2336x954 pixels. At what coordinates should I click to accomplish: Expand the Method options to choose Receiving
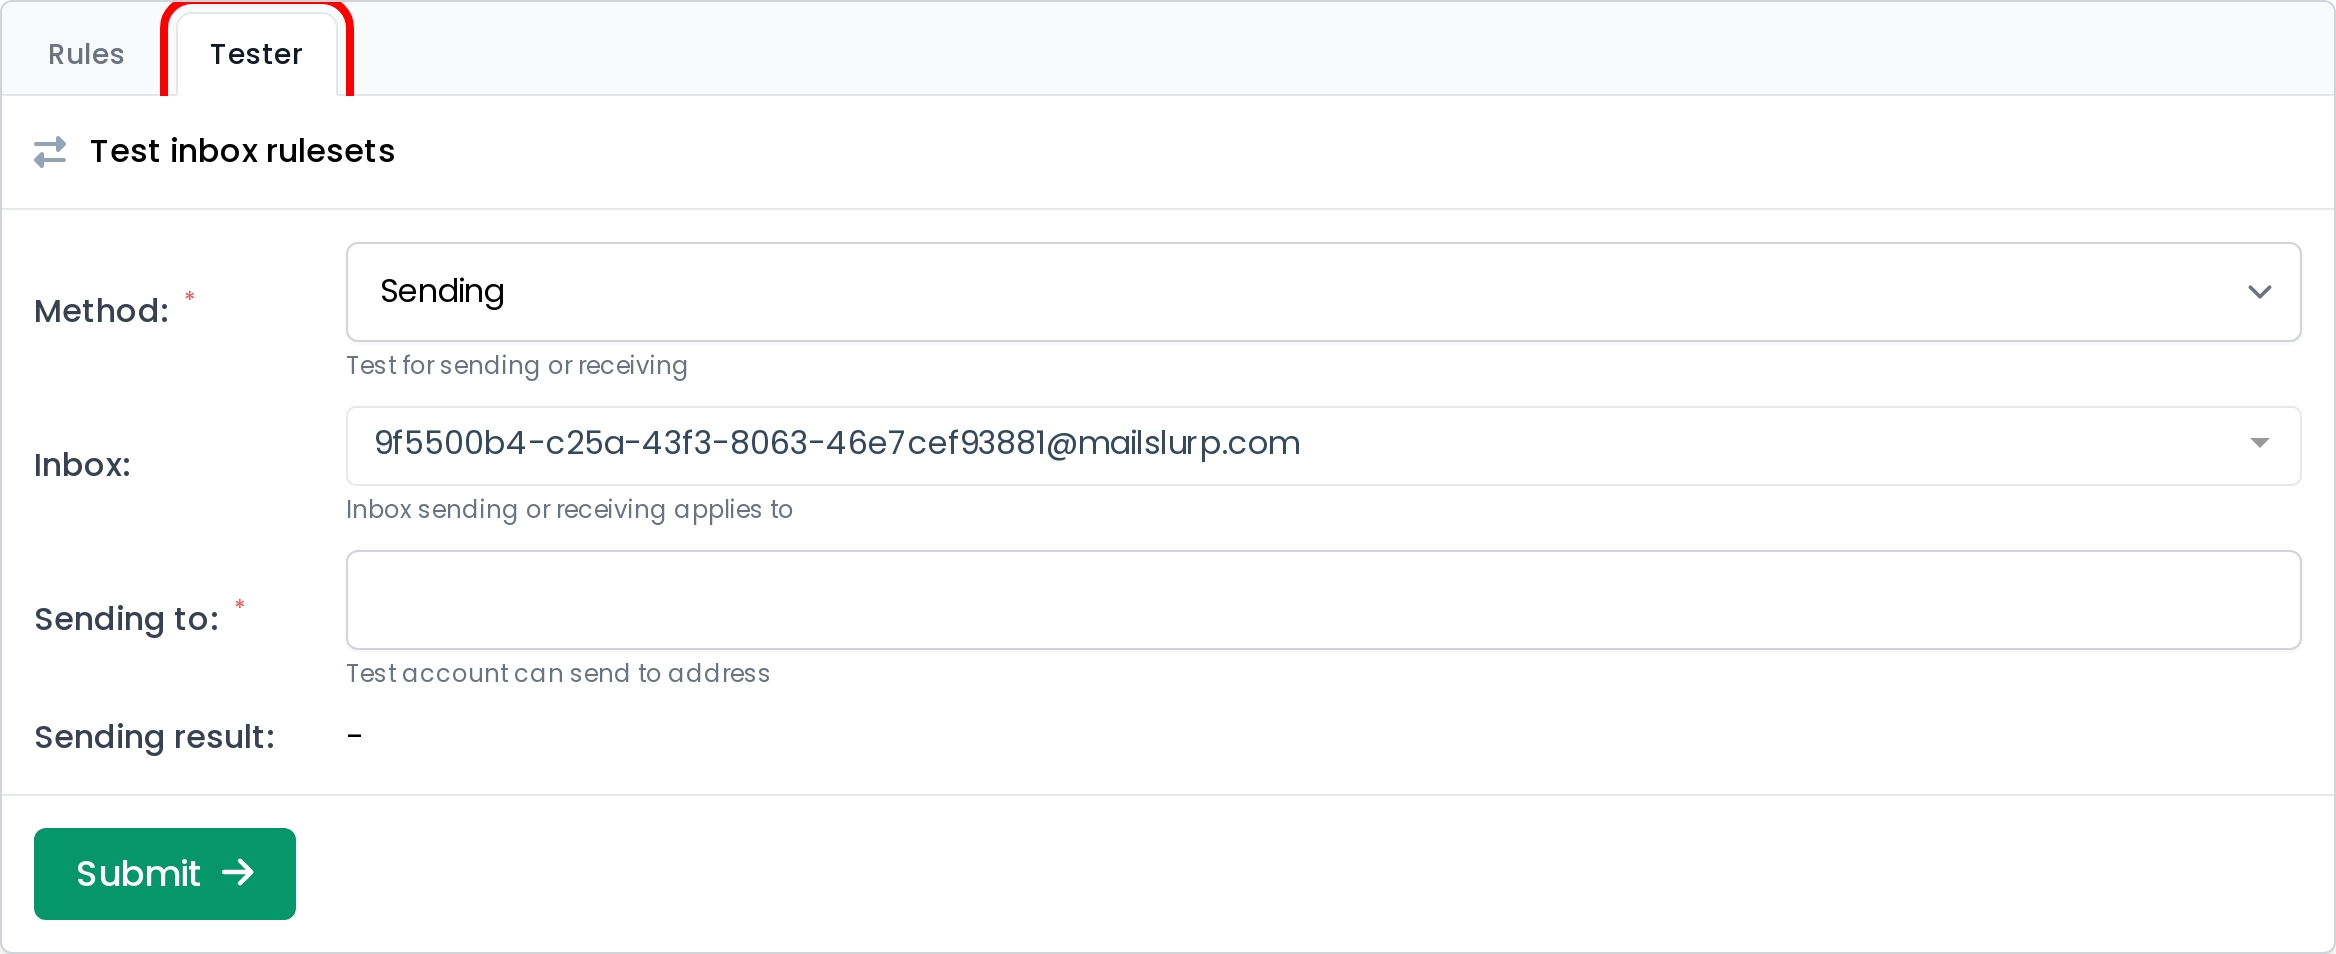click(x=2259, y=292)
